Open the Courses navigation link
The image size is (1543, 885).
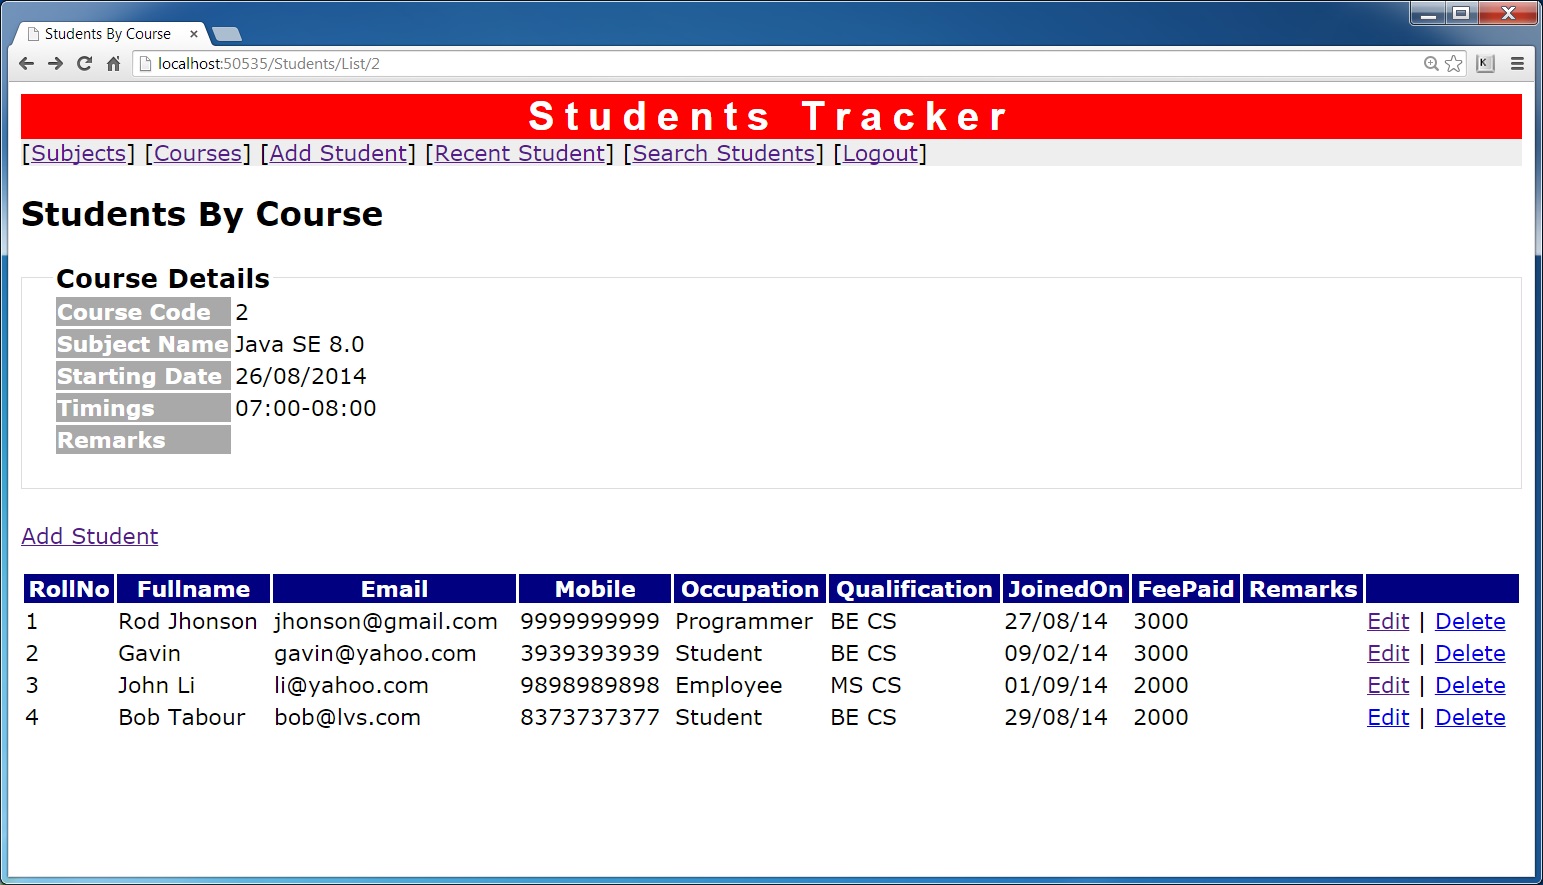(198, 153)
